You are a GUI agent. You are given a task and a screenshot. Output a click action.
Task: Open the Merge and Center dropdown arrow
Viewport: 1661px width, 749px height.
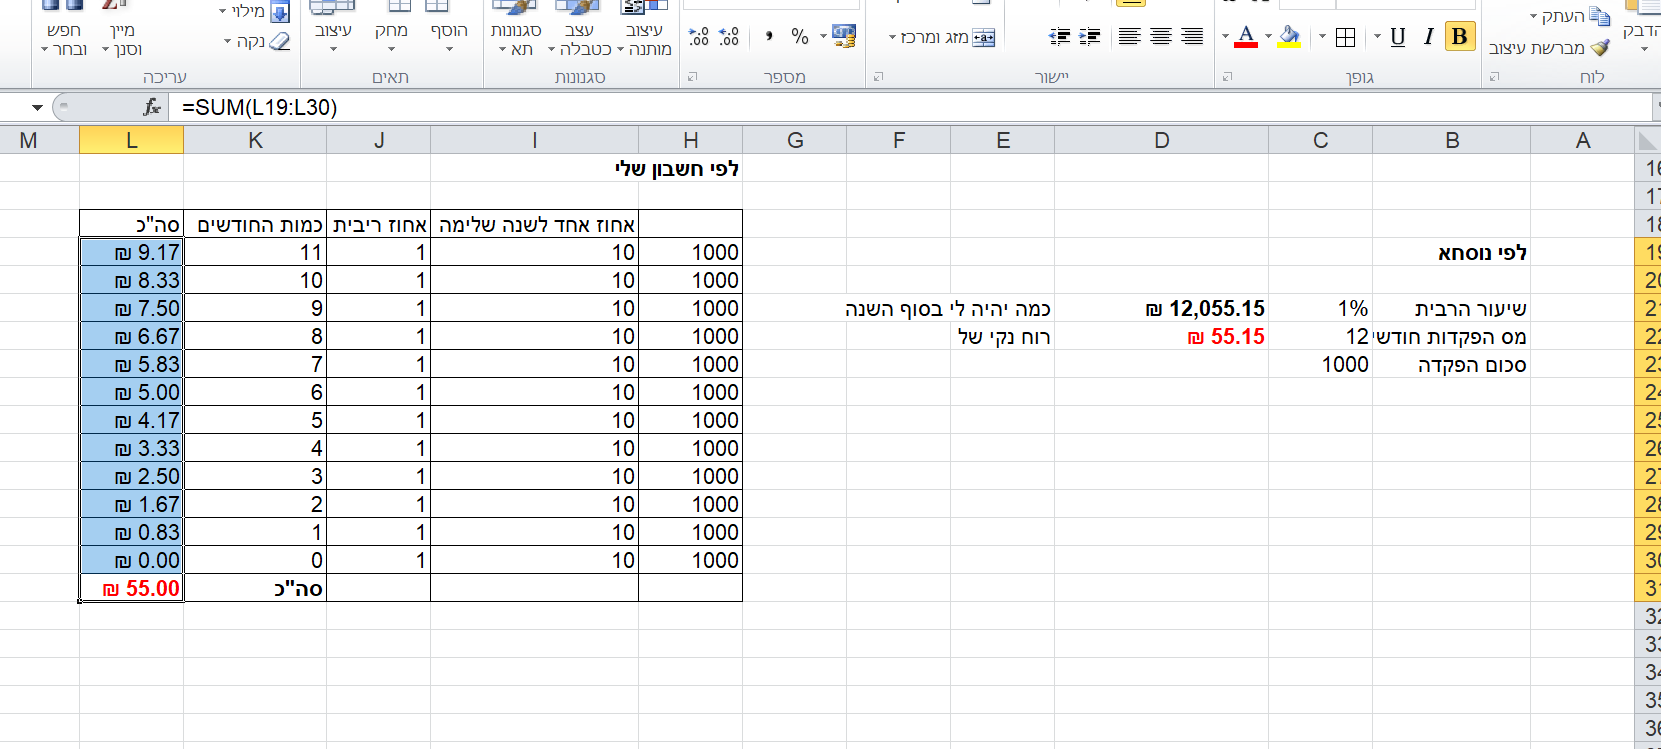point(892,38)
